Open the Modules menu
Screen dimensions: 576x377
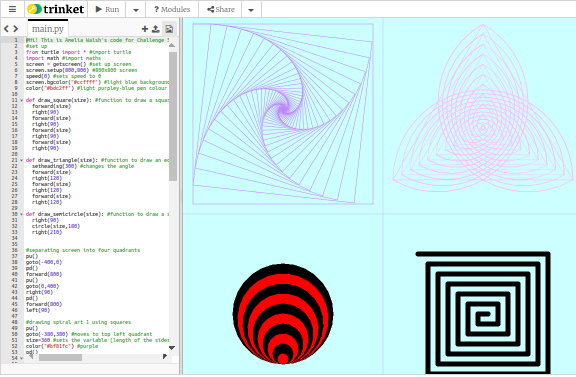172,9
